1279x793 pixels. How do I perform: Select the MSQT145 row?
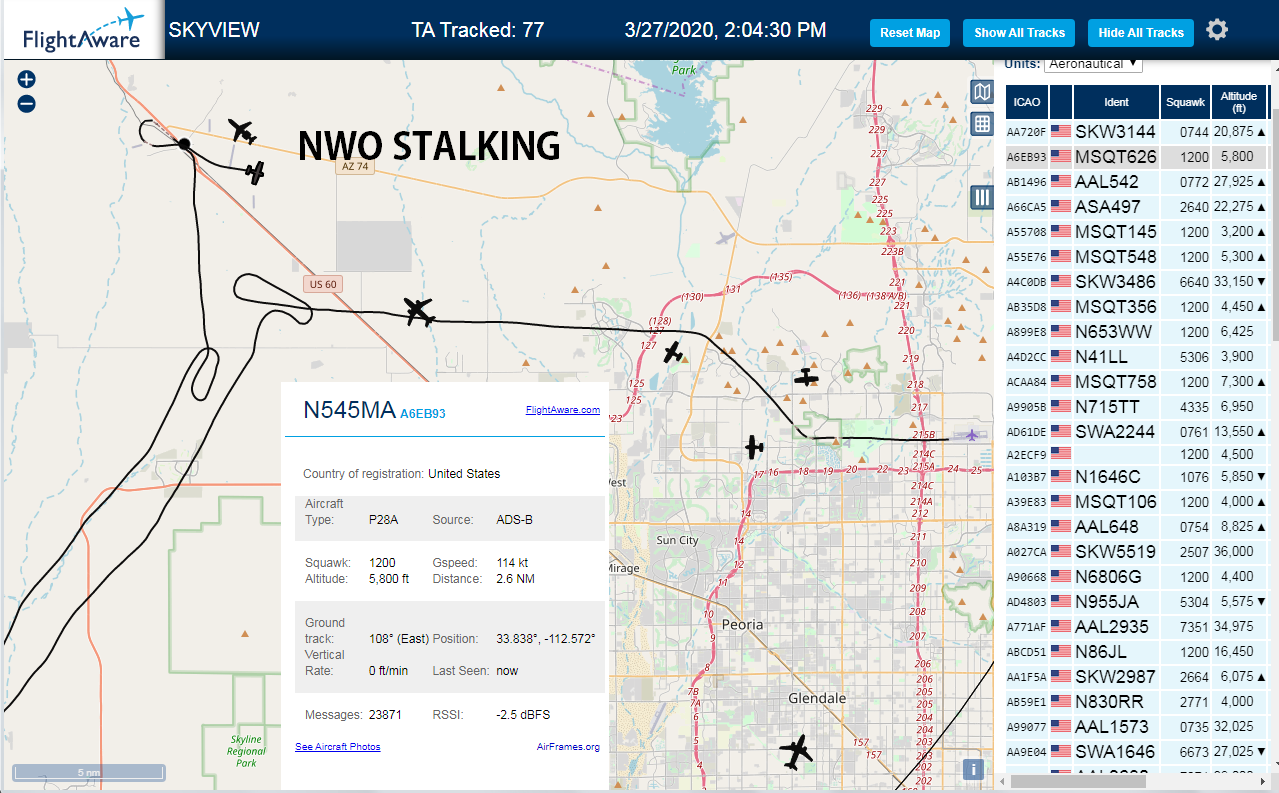click(x=1137, y=232)
